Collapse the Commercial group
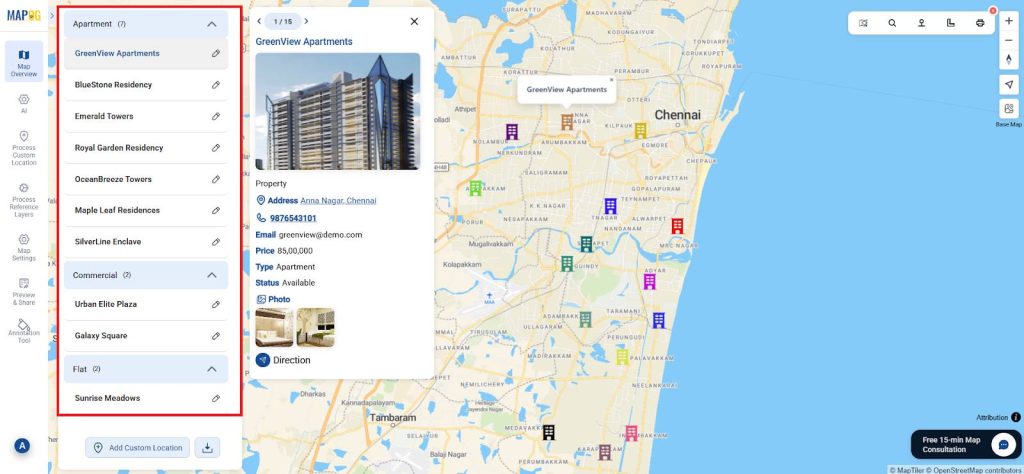Screen dimensions: 1024x474 pos(211,276)
